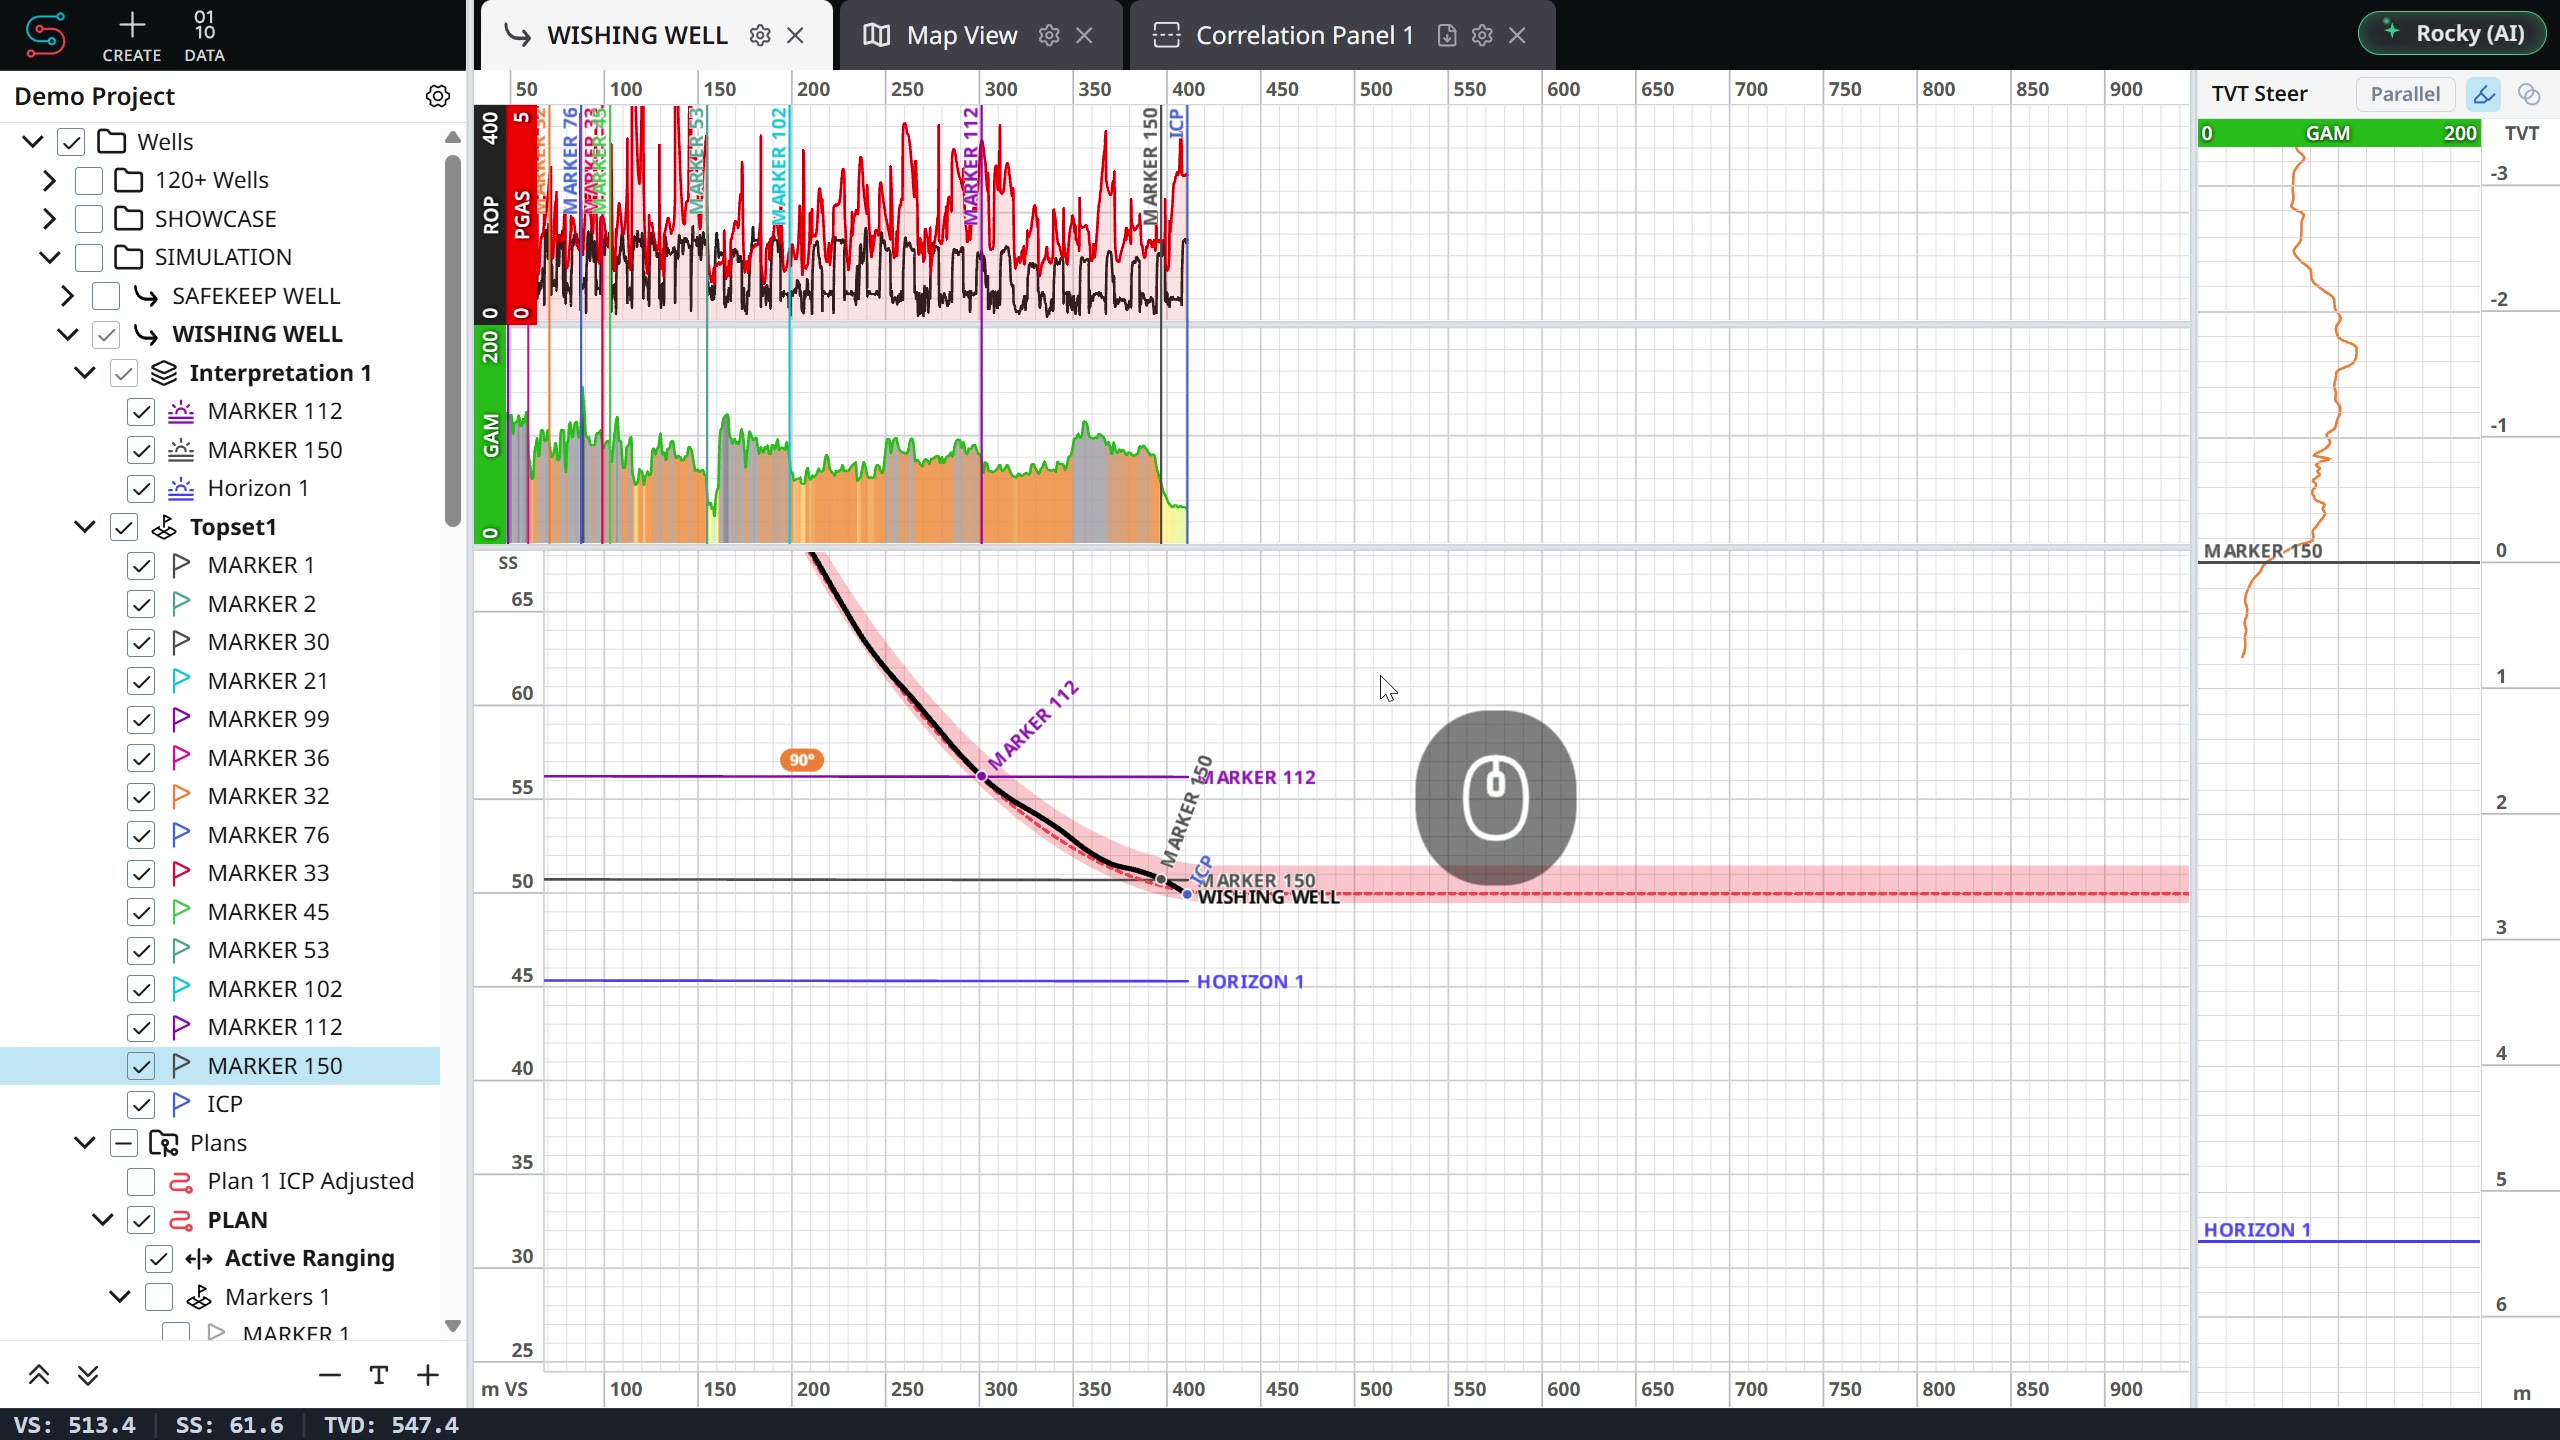Click the mouse gesture overlay icon
The height and width of the screenshot is (1440, 2560).
1496,798
